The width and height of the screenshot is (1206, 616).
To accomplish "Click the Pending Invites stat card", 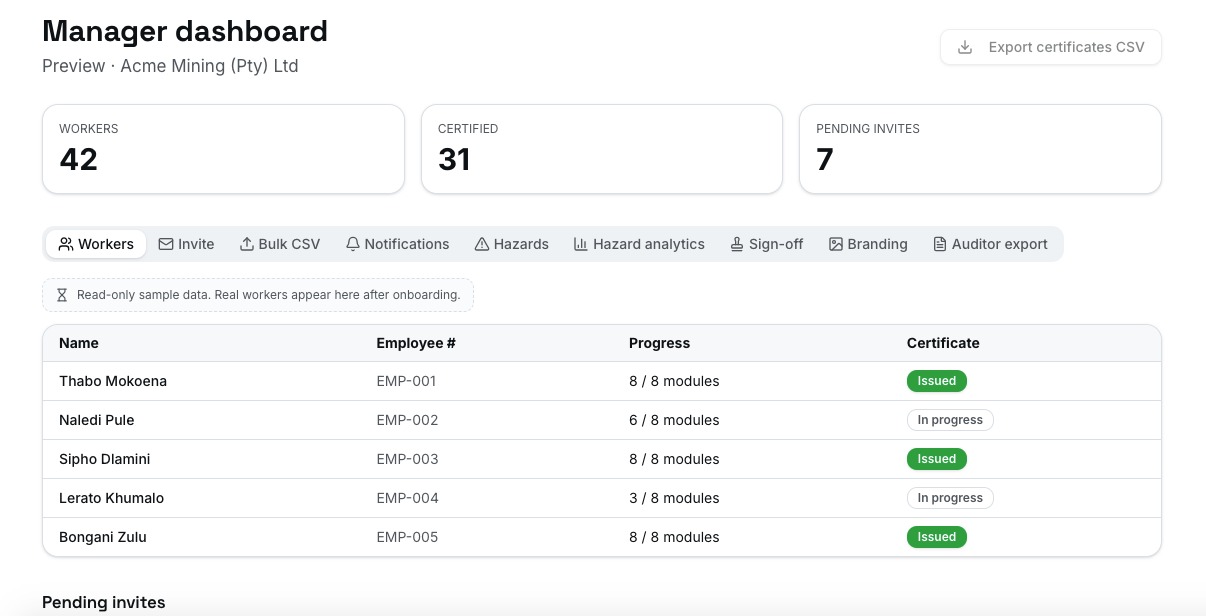I will pyautogui.click(x=980, y=149).
